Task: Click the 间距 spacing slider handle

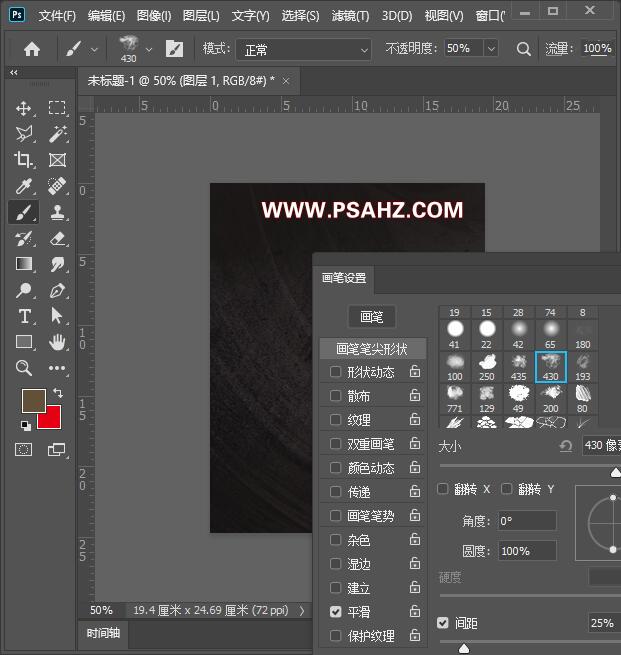Action: (464, 648)
